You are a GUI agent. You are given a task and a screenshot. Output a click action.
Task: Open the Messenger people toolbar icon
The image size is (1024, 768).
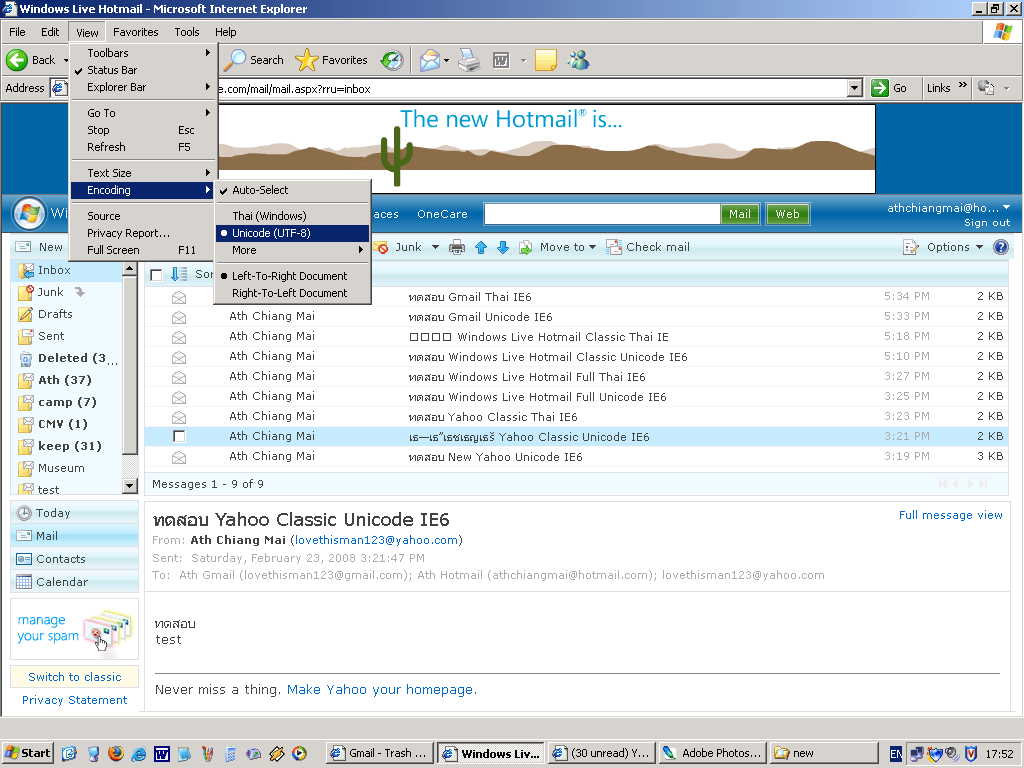(x=579, y=60)
